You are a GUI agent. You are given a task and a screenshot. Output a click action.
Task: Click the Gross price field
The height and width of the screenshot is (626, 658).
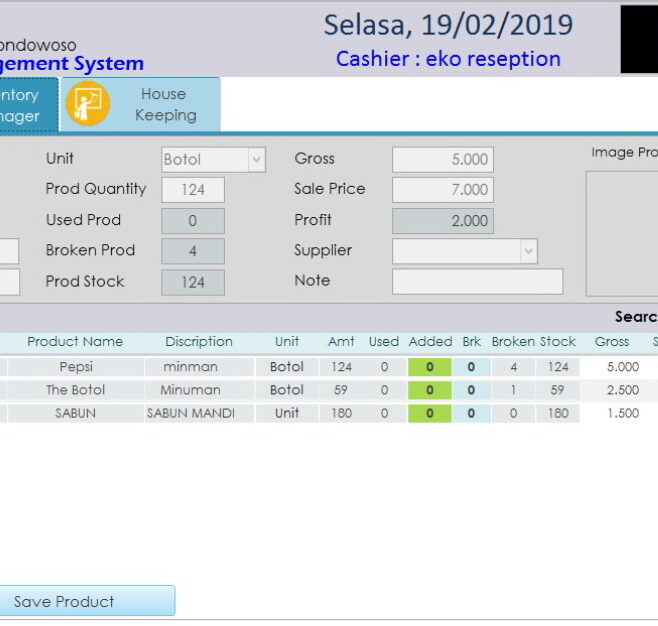442,160
